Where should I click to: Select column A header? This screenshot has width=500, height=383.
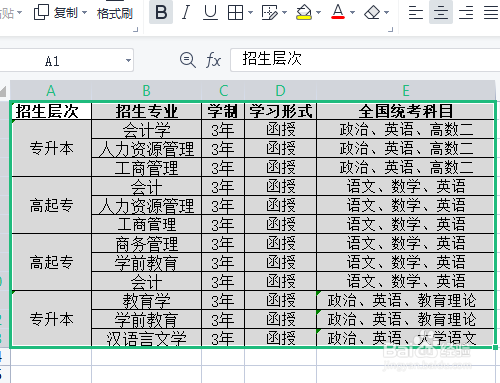point(51,90)
